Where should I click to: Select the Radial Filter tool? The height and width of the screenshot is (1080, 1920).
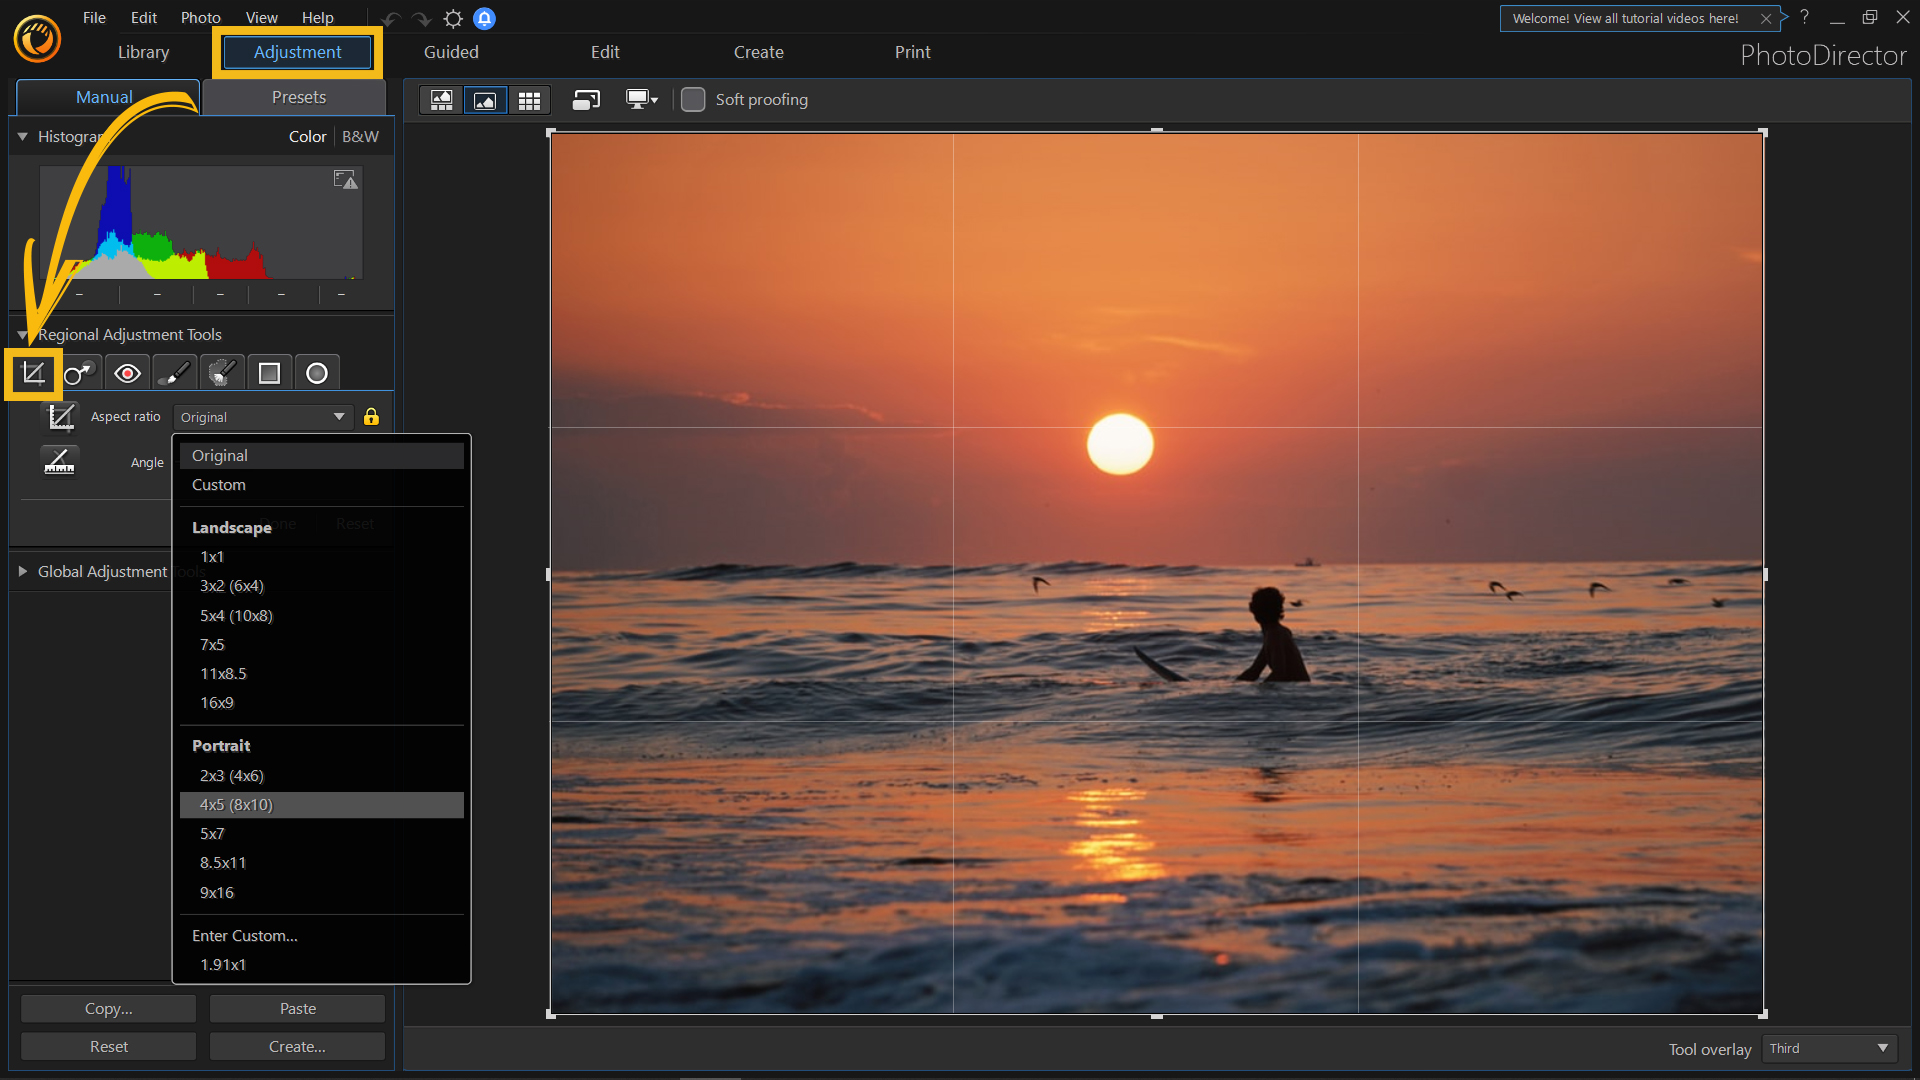(317, 374)
